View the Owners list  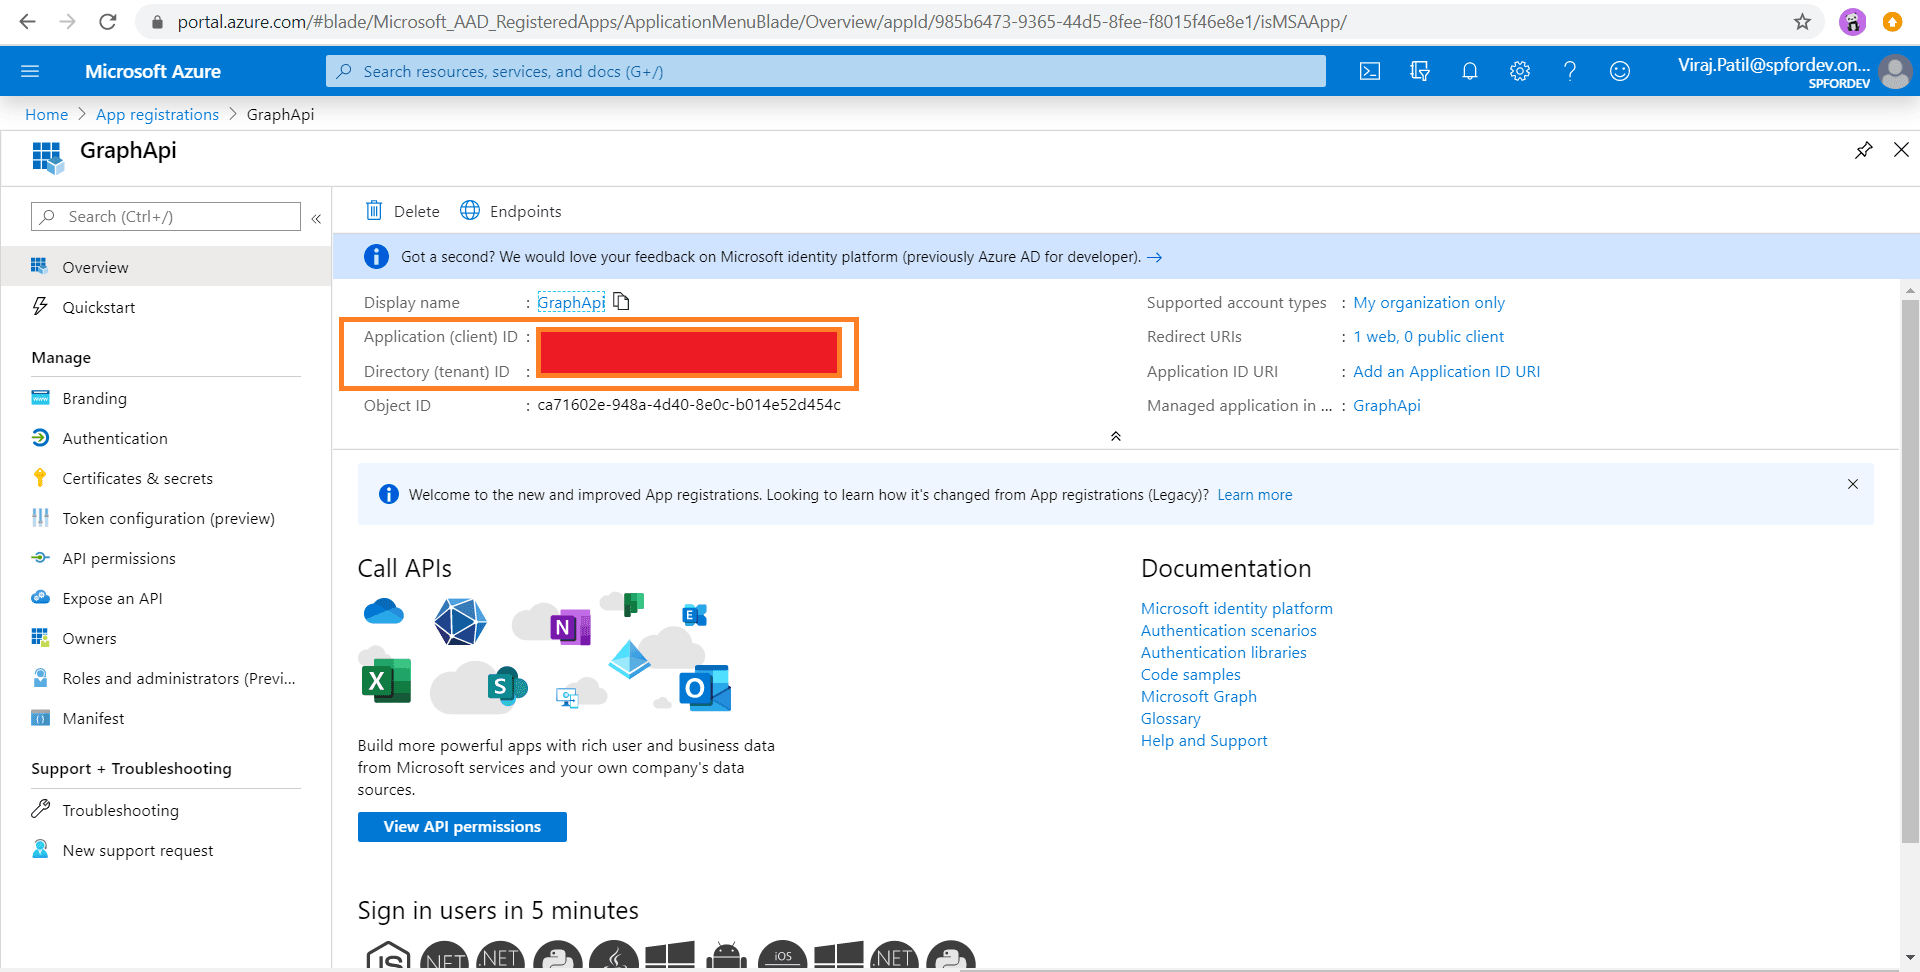coord(166,638)
